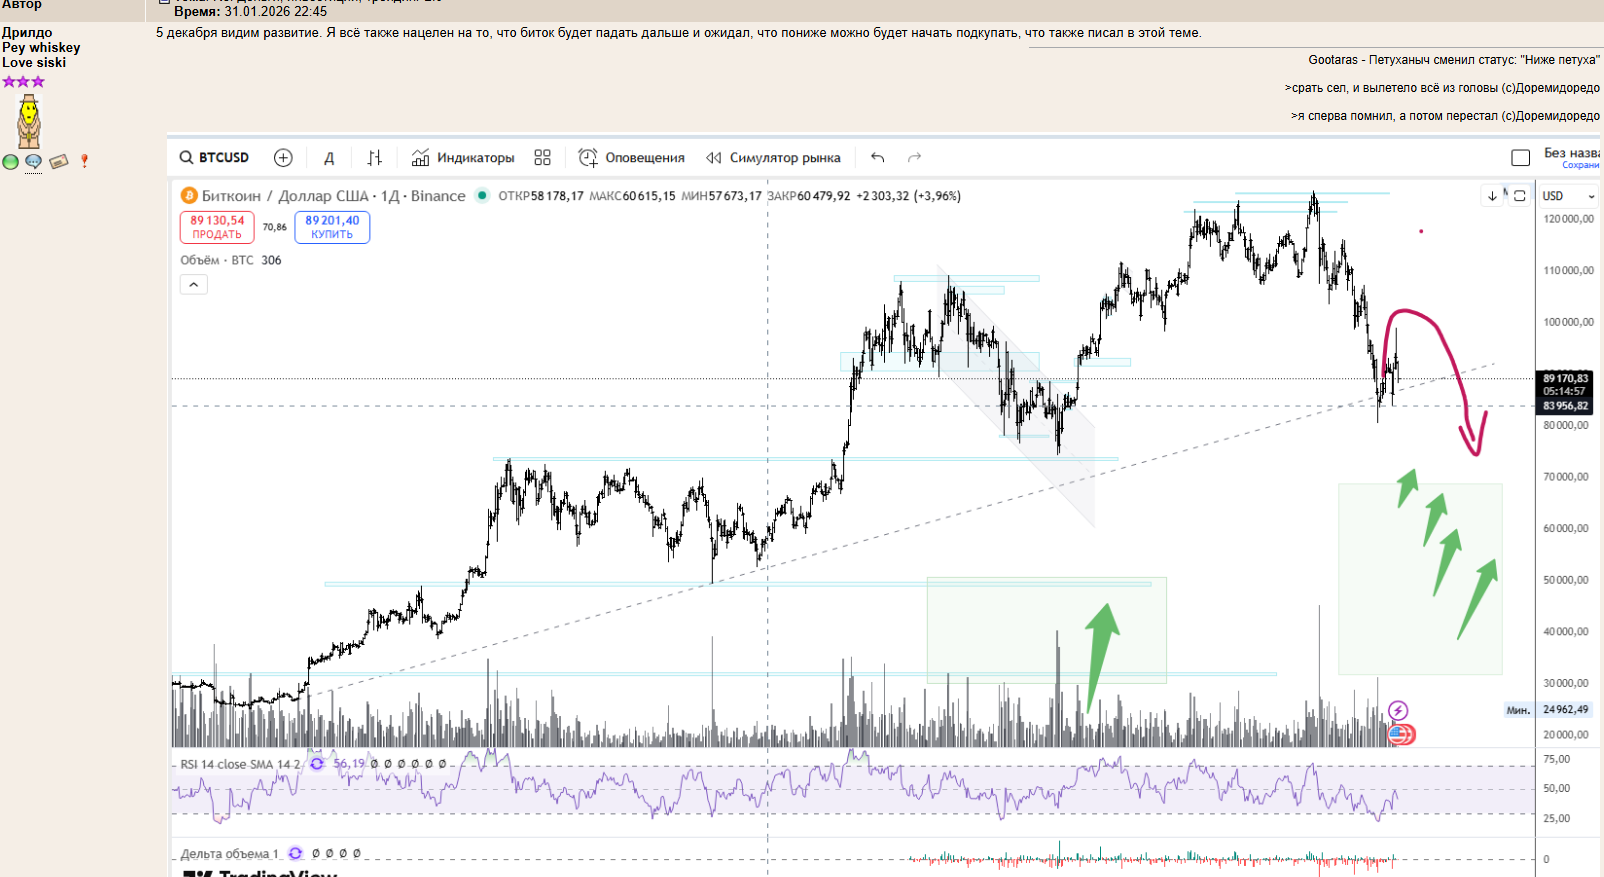1604x877 pixels.
Task: Click the ЗАКР 60 479,92 close value
Action: tap(809, 196)
